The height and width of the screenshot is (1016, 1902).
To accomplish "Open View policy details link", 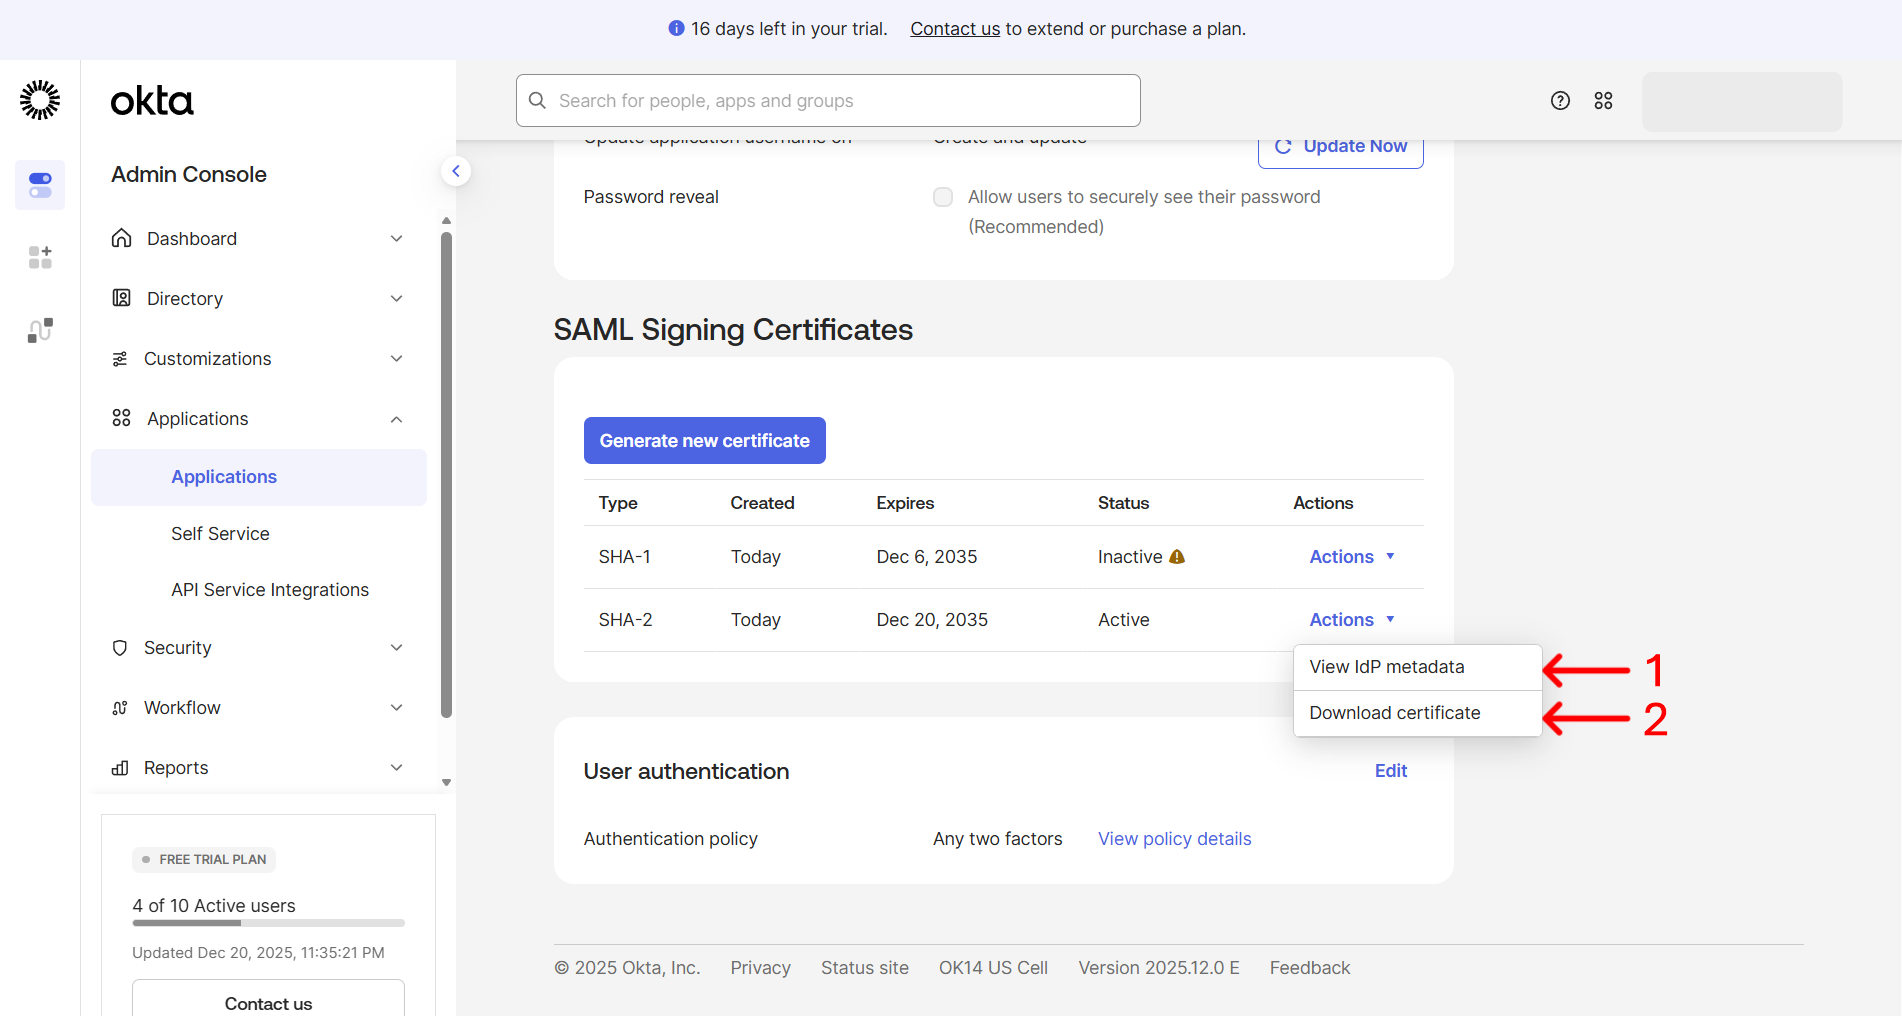I will [x=1174, y=838].
